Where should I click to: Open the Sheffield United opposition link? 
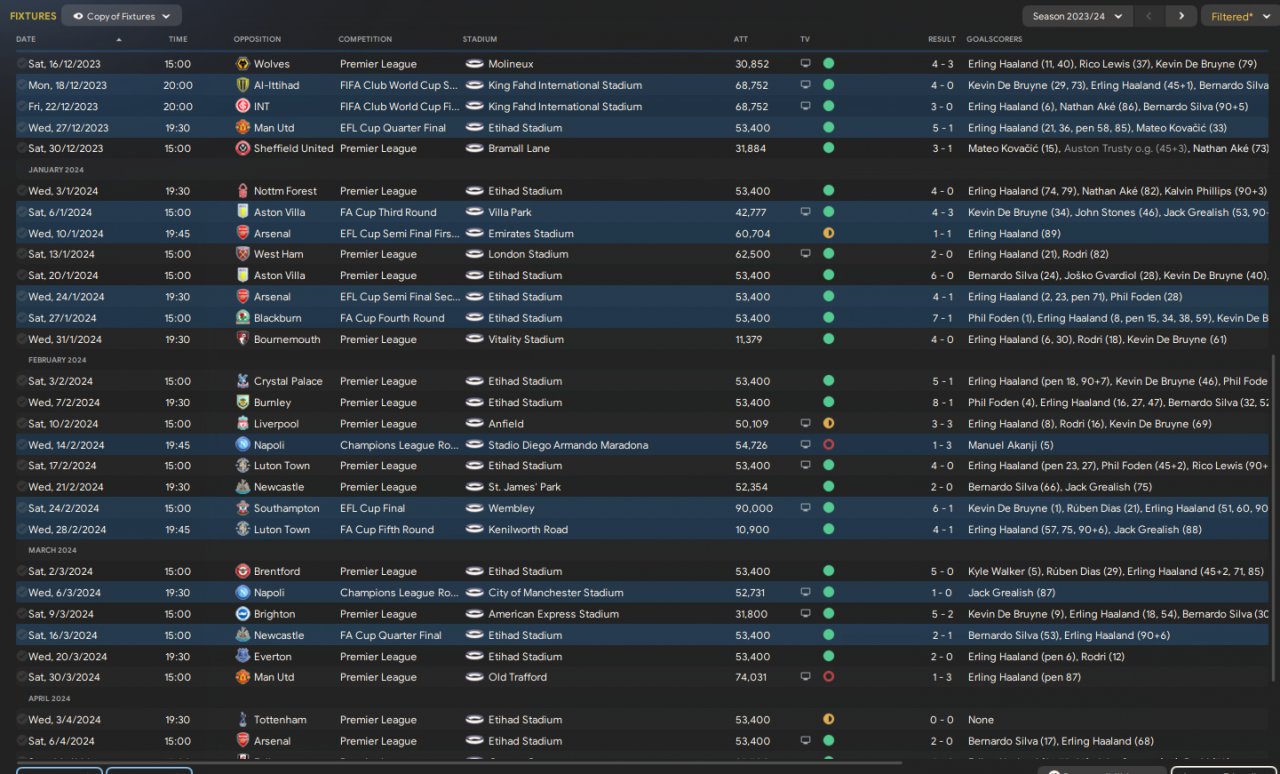[294, 148]
